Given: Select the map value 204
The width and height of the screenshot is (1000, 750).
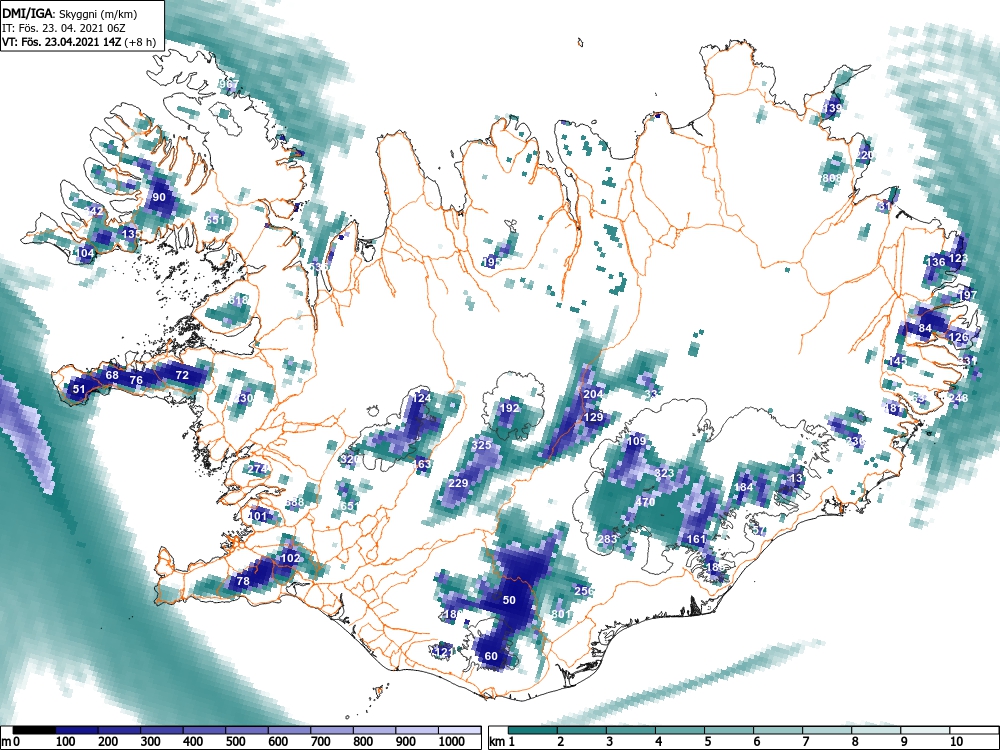Looking at the screenshot, I should pyautogui.click(x=593, y=394).
